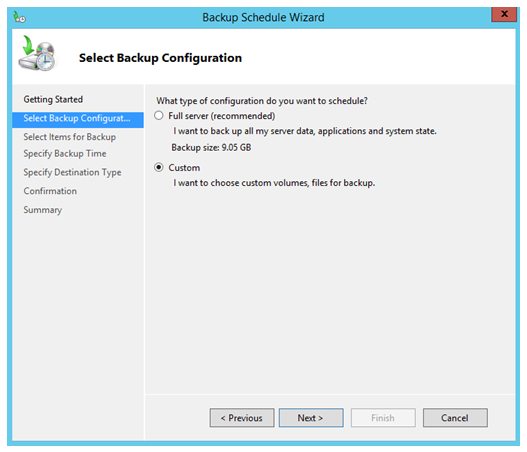Click the Next button

[311, 418]
